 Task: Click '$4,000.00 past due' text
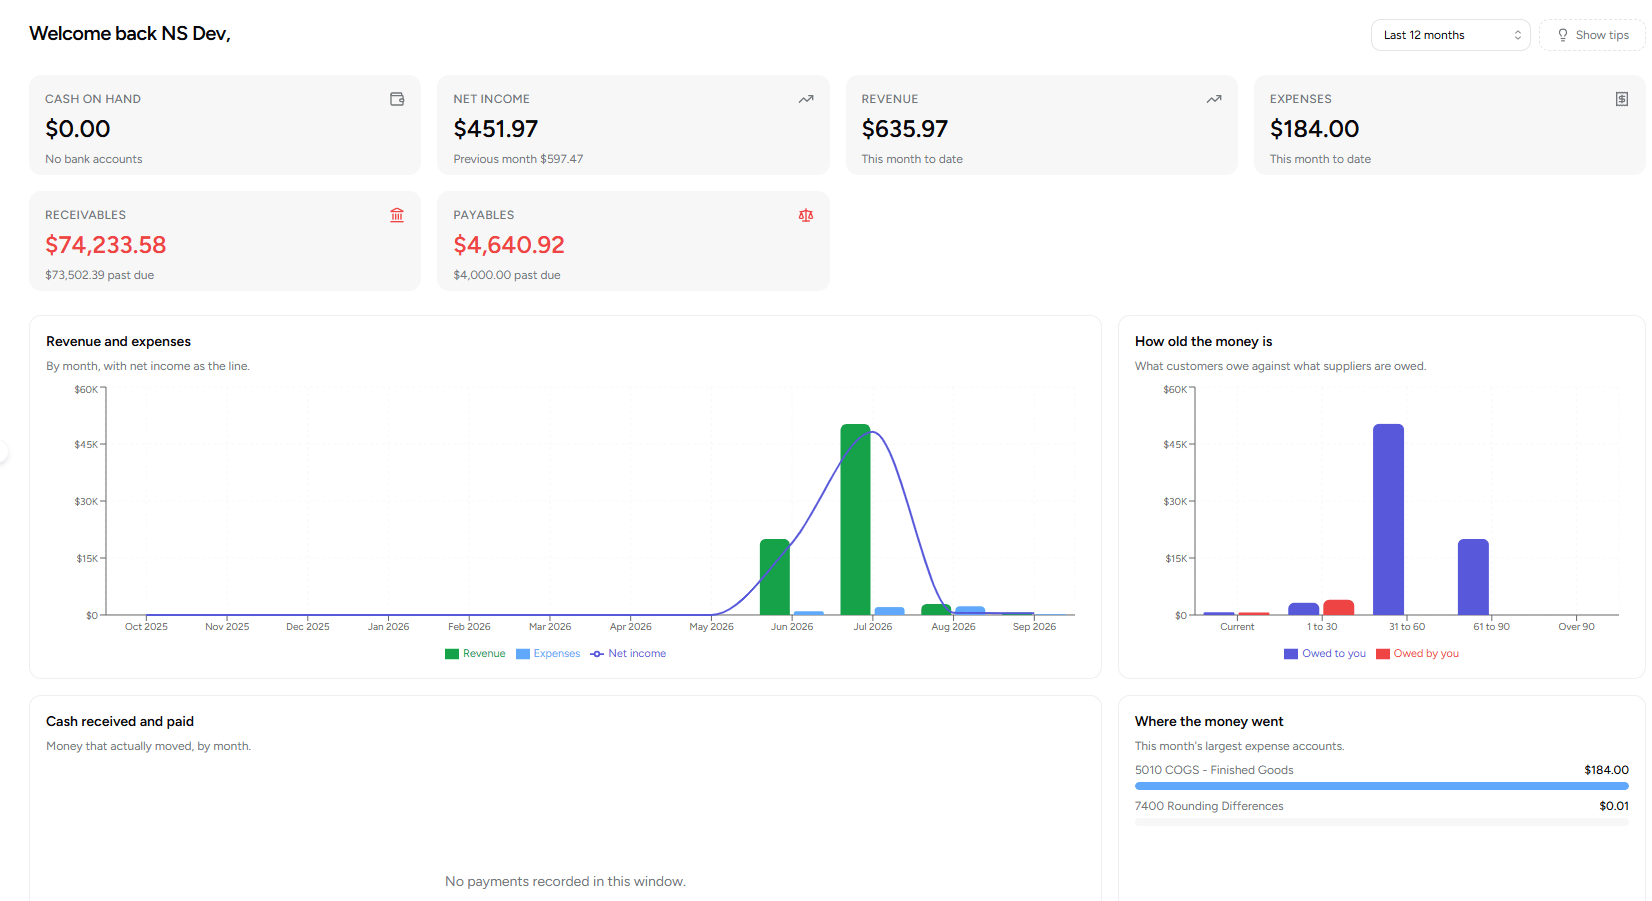[x=507, y=275]
